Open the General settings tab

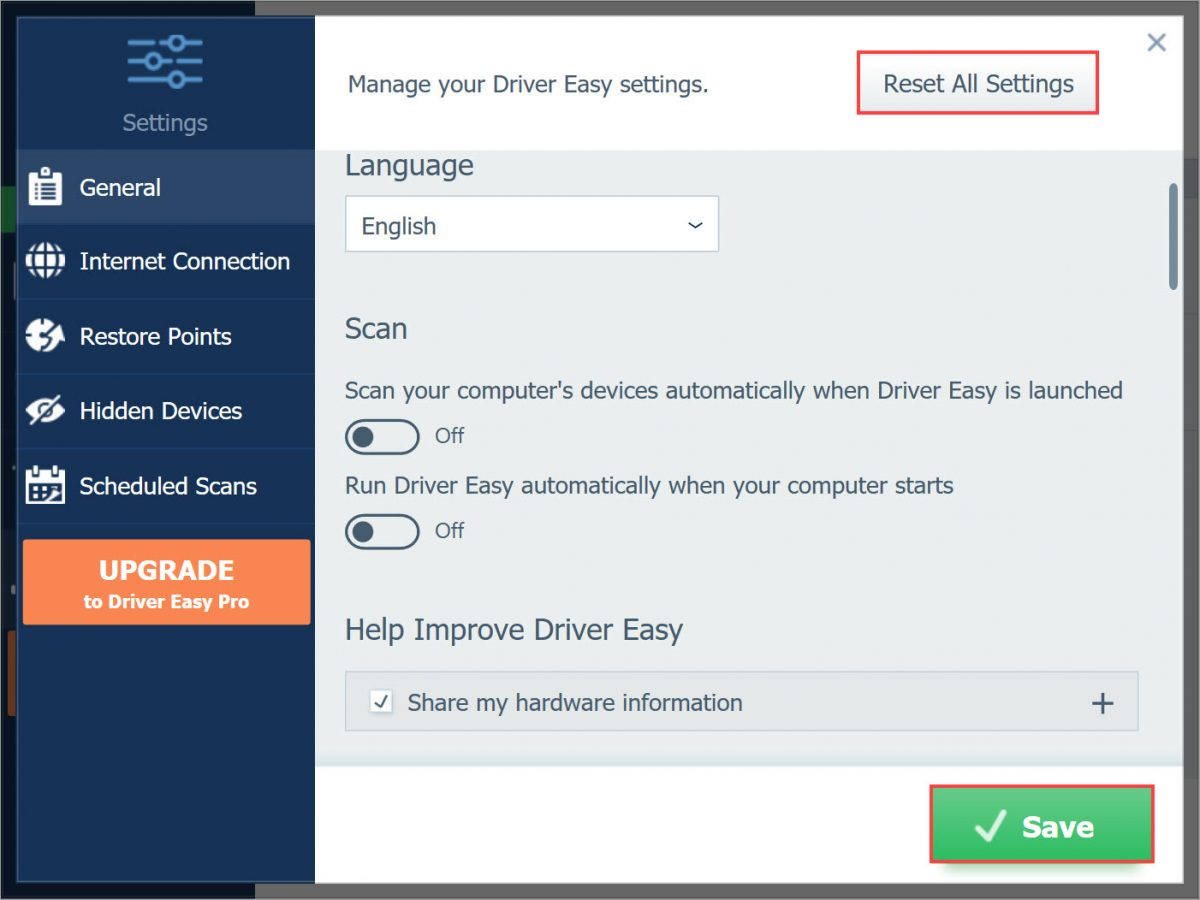point(166,187)
